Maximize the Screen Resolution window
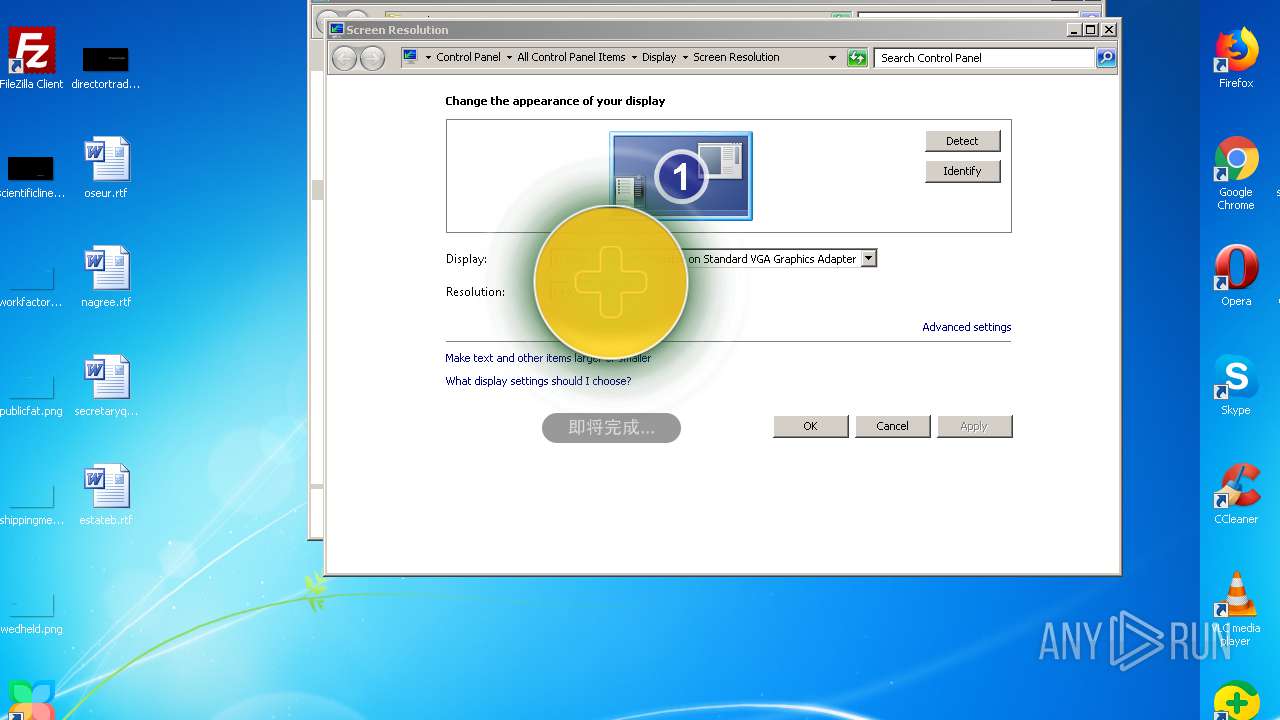Viewport: 1280px width, 720px height. tap(1091, 30)
